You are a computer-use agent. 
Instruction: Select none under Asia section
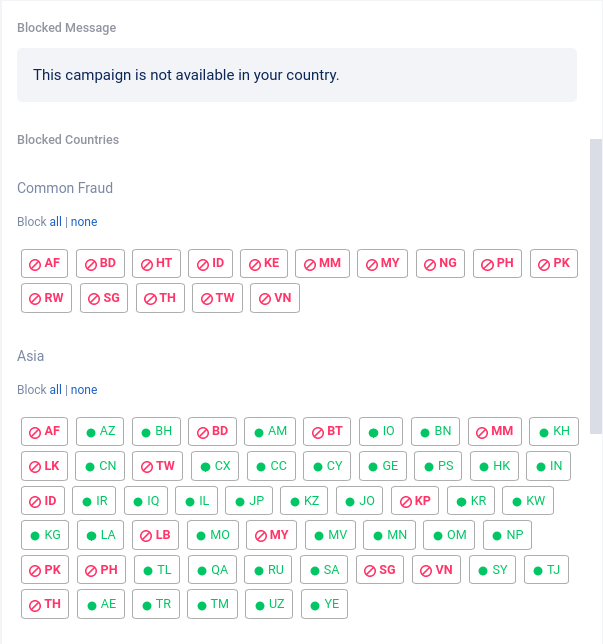[84, 390]
